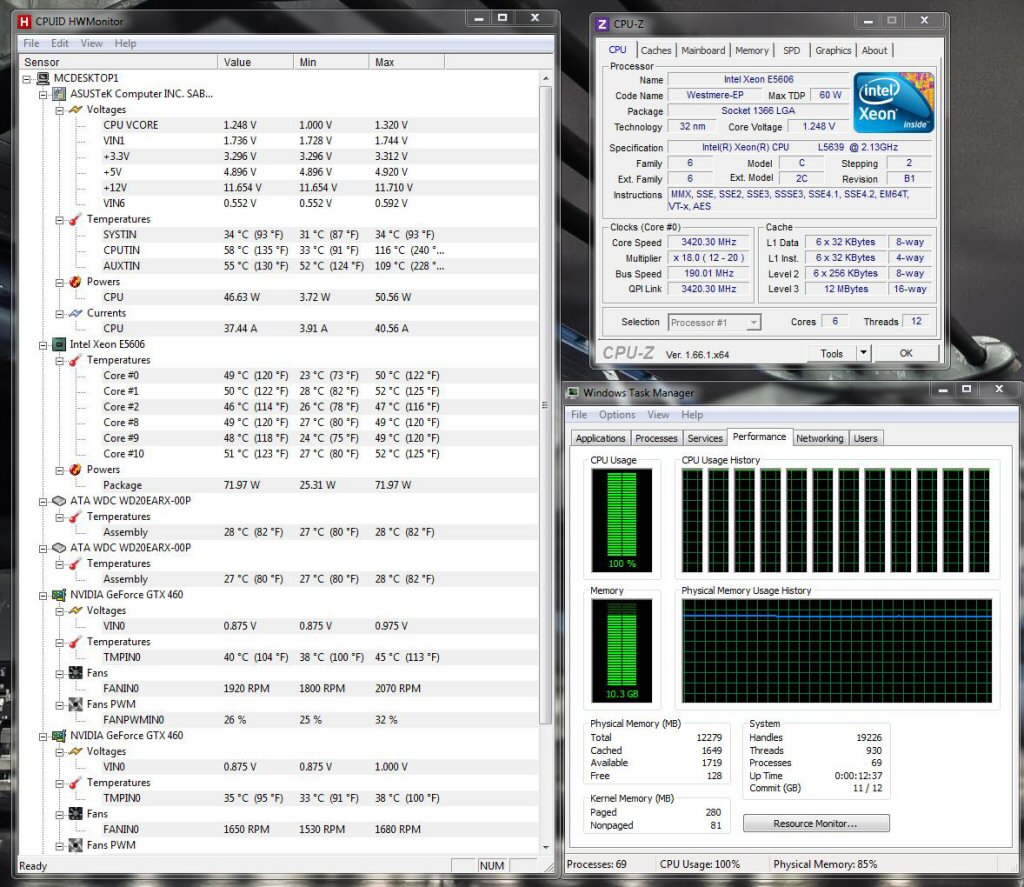This screenshot has width=1024, height=887.
Task: Click the Fans icon above FANIN0 1920 RPM
Action: pos(76,673)
